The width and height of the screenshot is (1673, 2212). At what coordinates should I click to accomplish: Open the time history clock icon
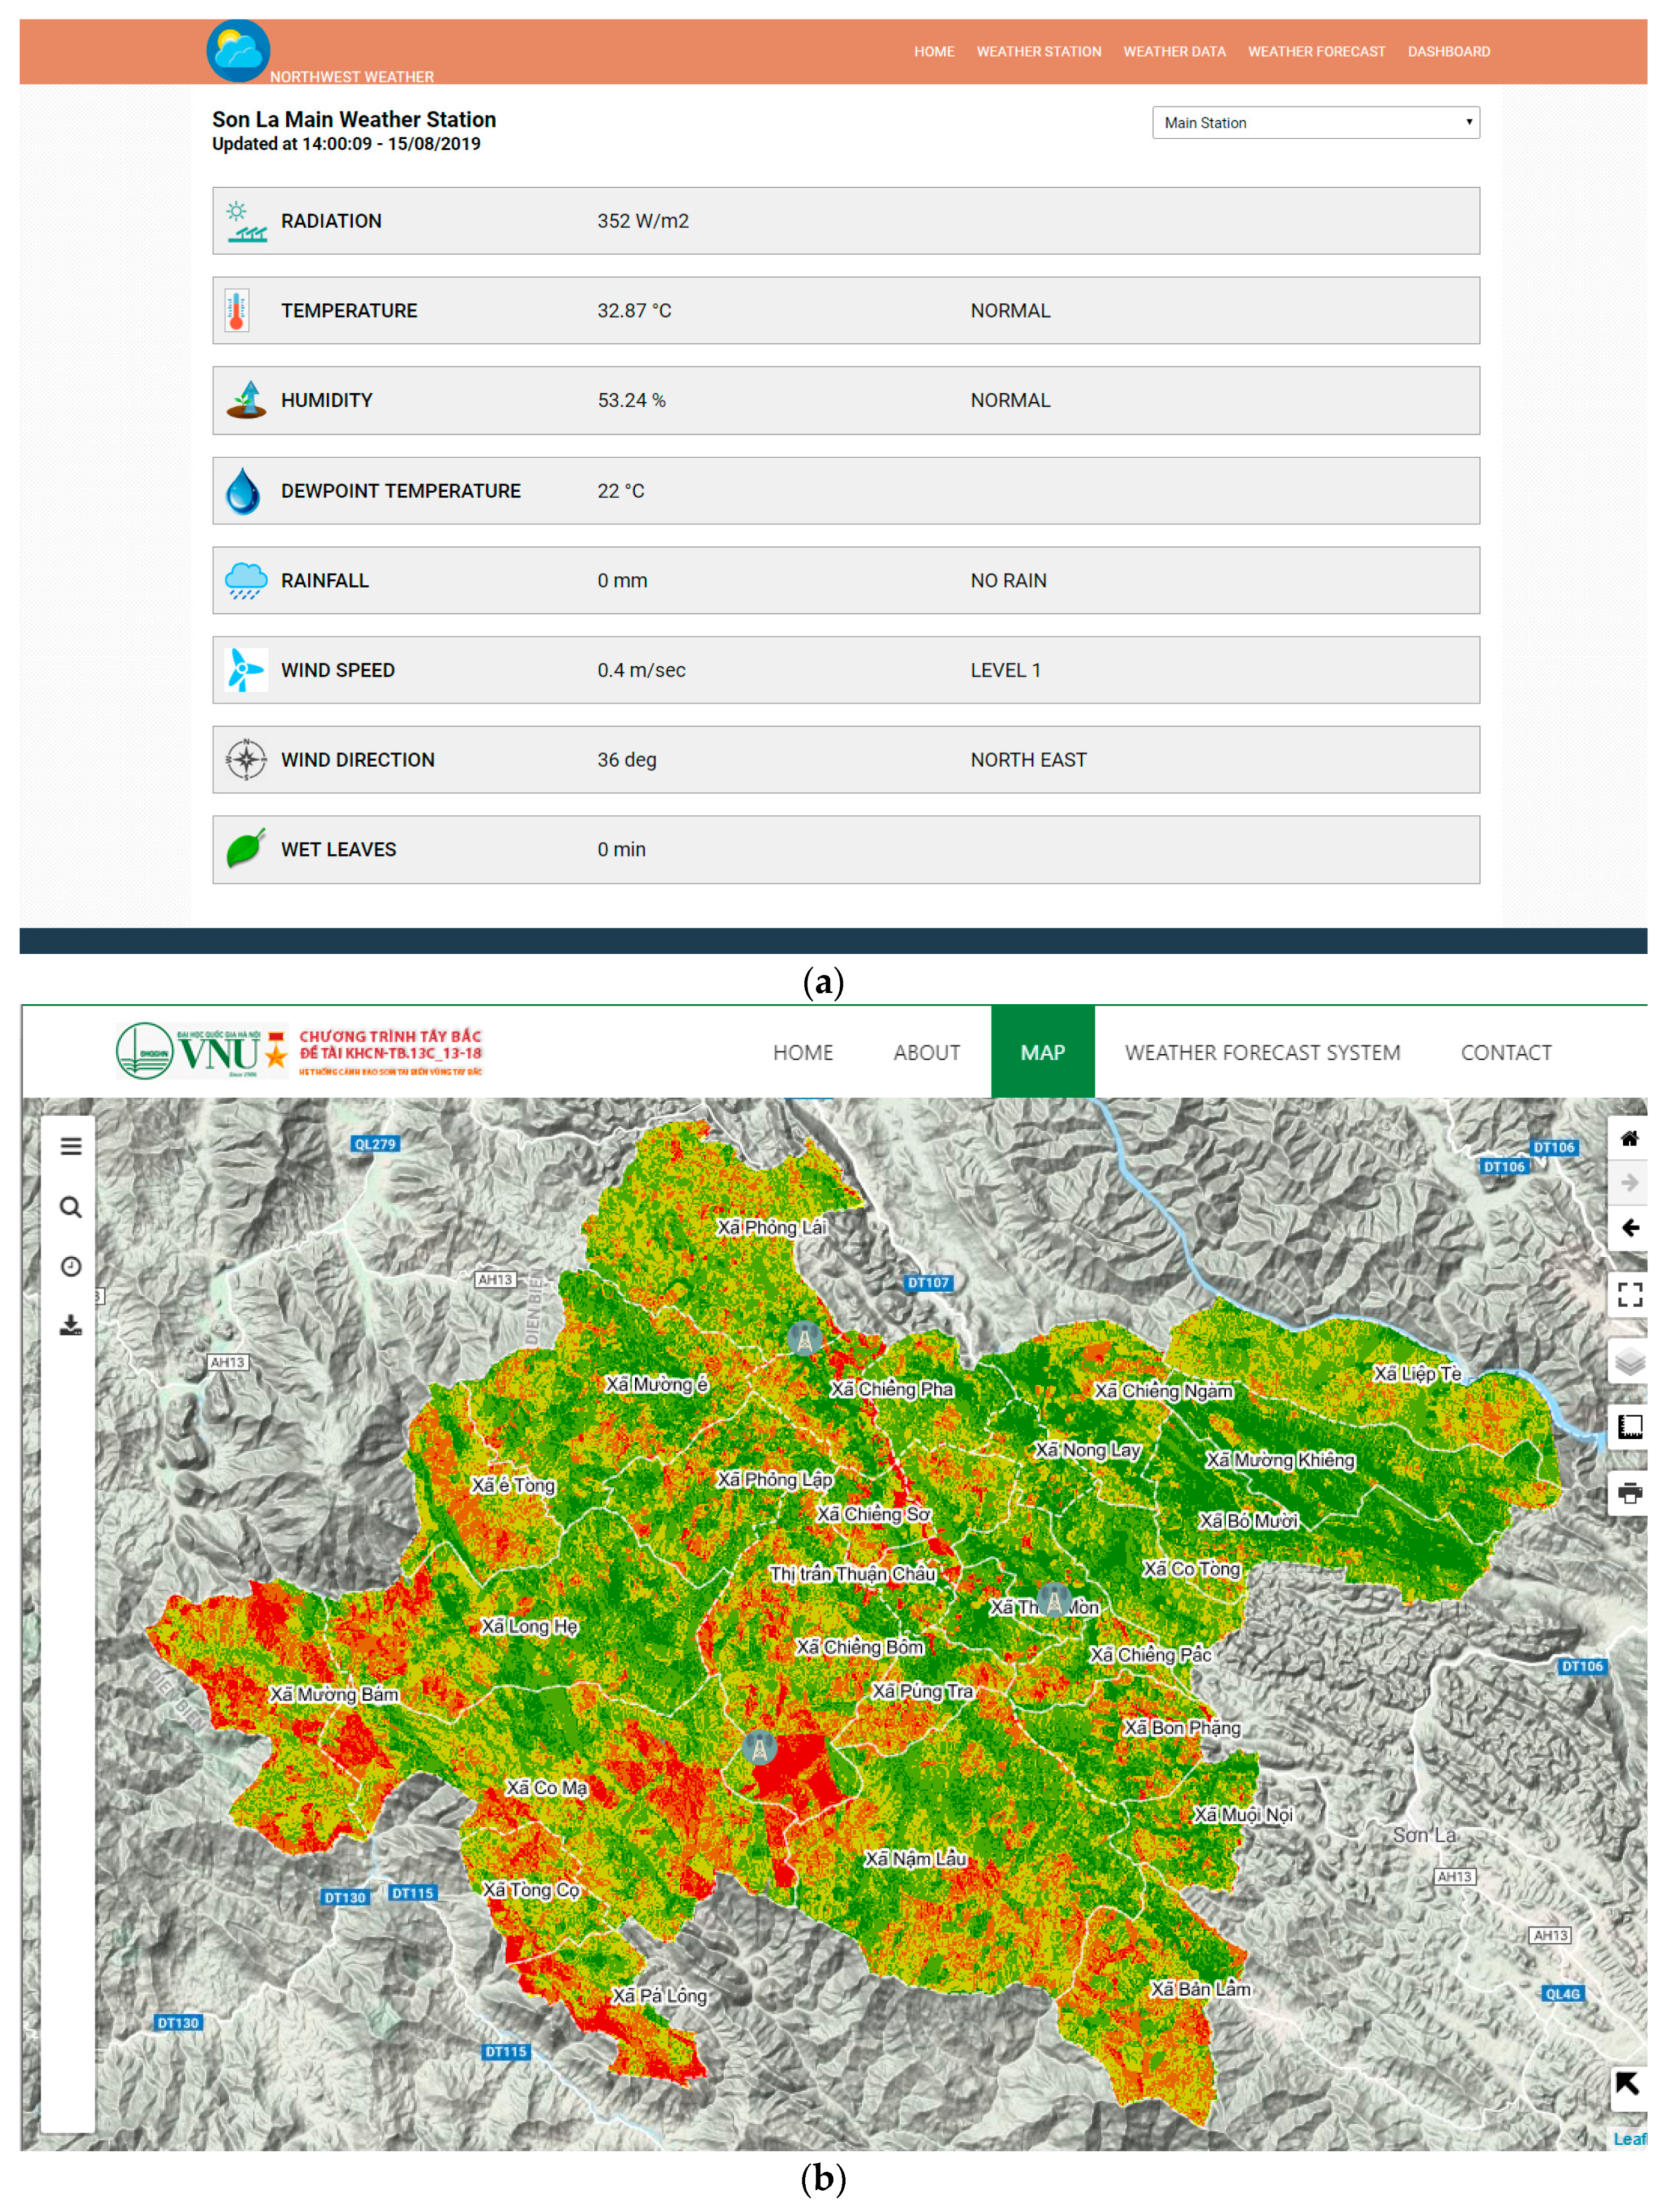click(71, 1266)
